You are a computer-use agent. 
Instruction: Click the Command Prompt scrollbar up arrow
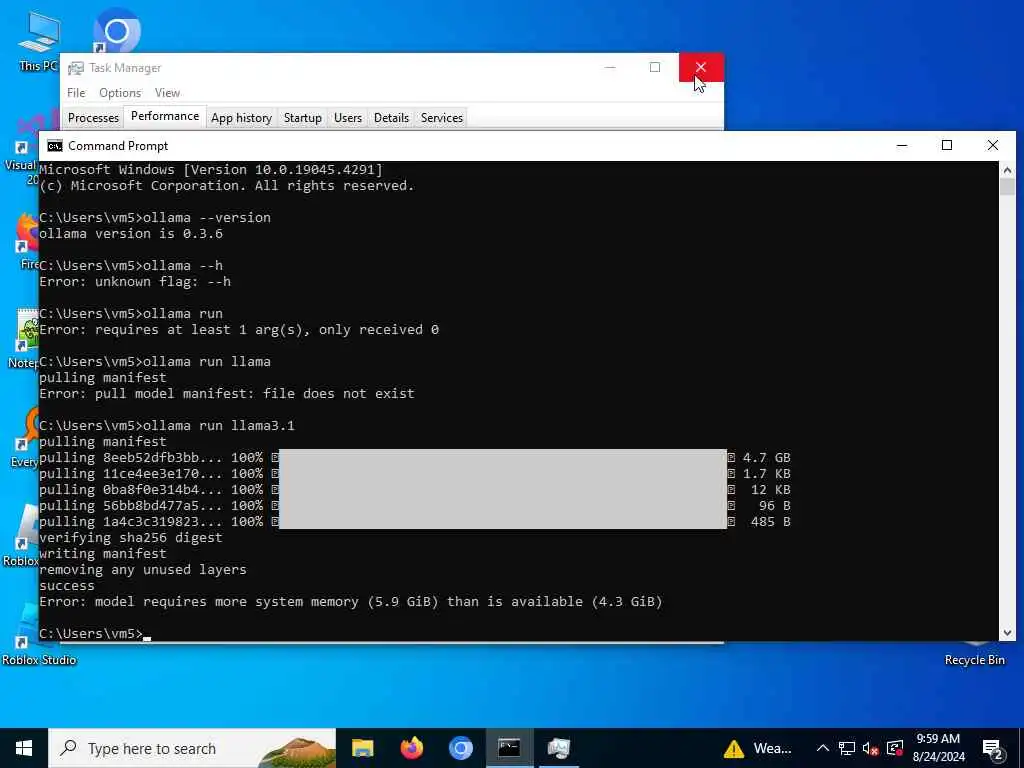(x=1007, y=170)
